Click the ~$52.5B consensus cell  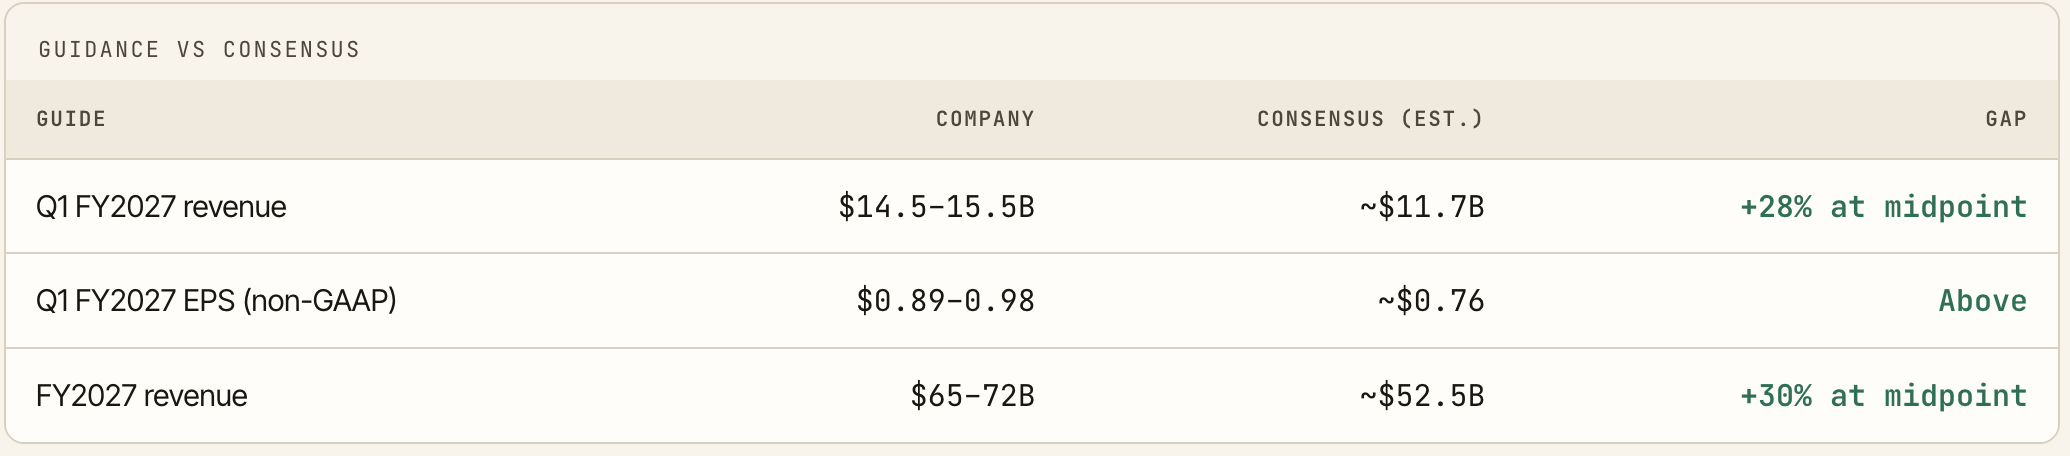[1422, 396]
